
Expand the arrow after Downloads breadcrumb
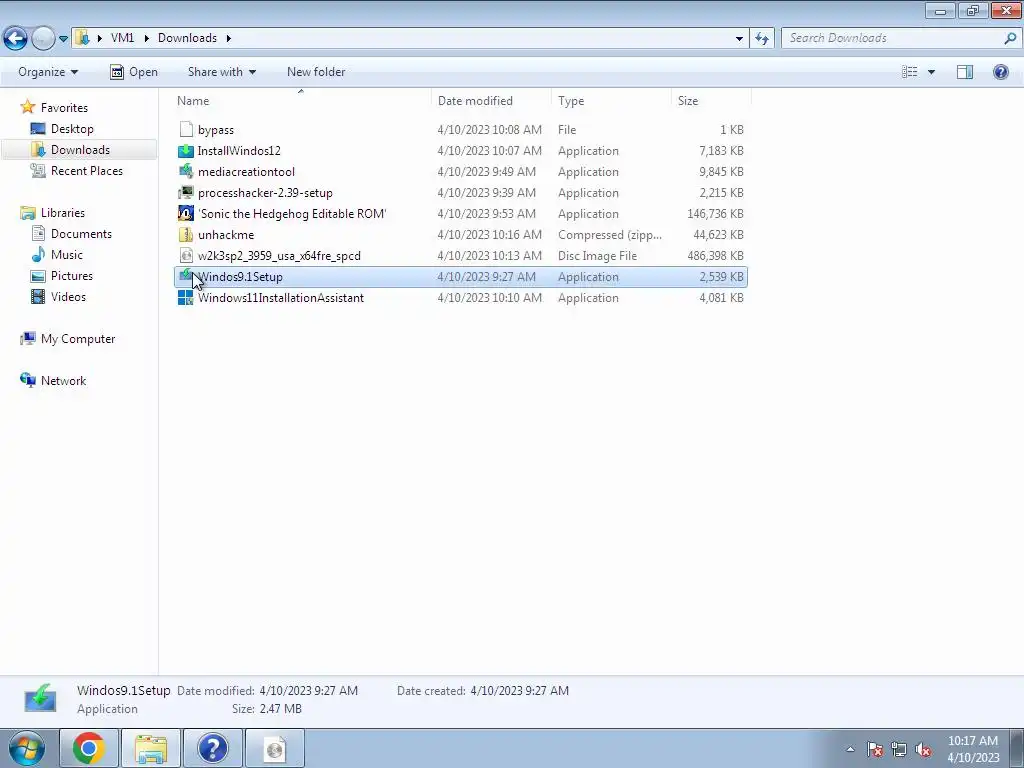(x=229, y=38)
